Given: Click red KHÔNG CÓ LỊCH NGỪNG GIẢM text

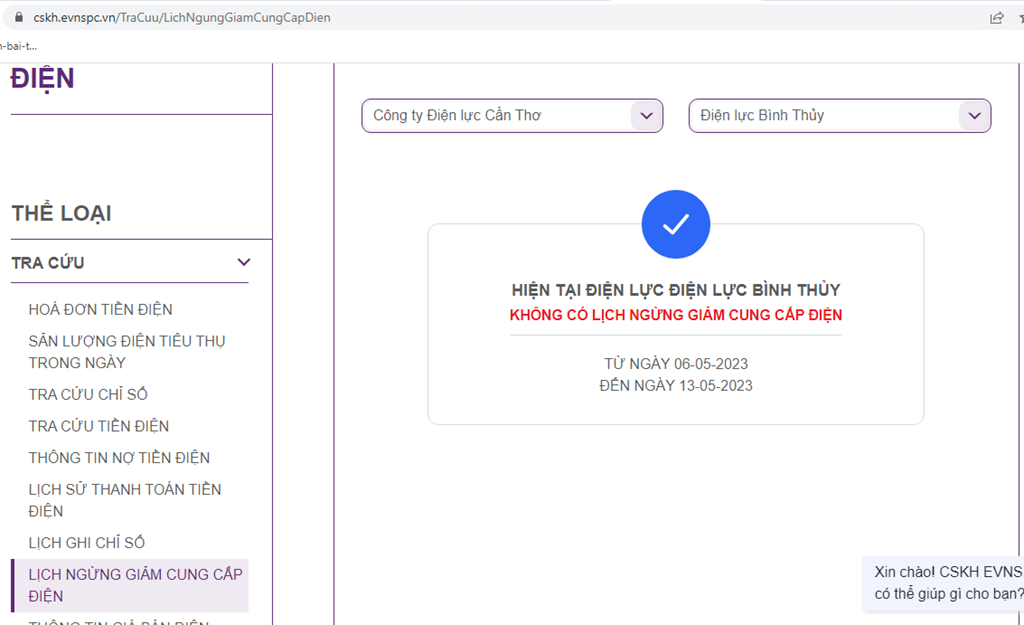Looking at the screenshot, I should tap(676, 315).
